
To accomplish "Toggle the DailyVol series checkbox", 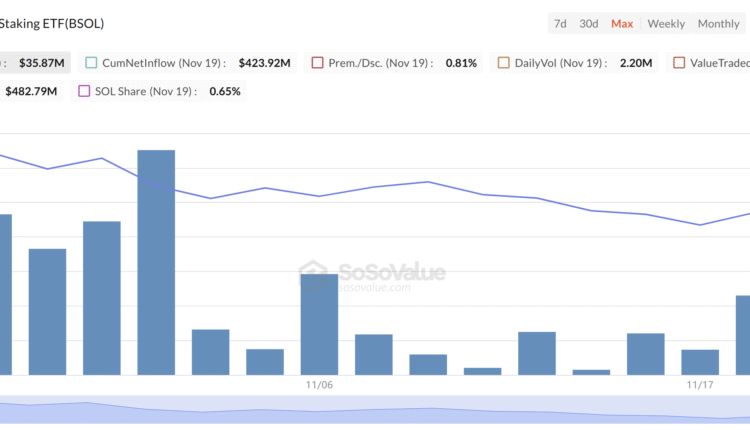I will click(503, 63).
